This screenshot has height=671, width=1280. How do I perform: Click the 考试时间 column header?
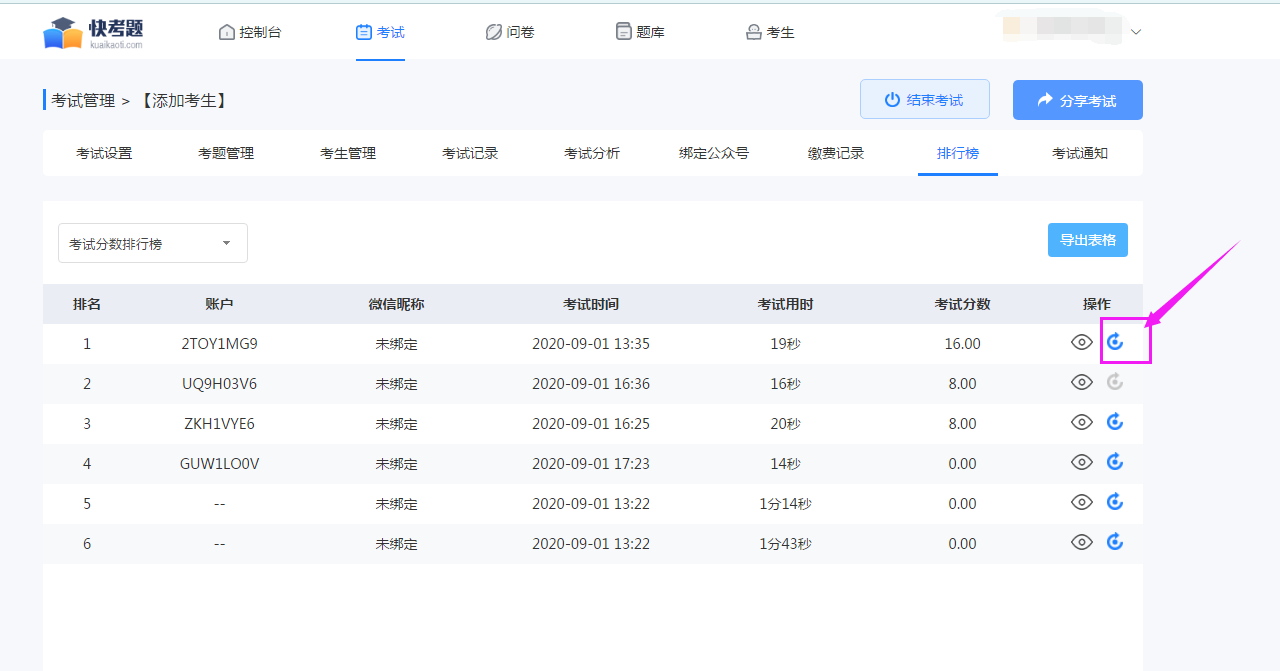(x=591, y=304)
